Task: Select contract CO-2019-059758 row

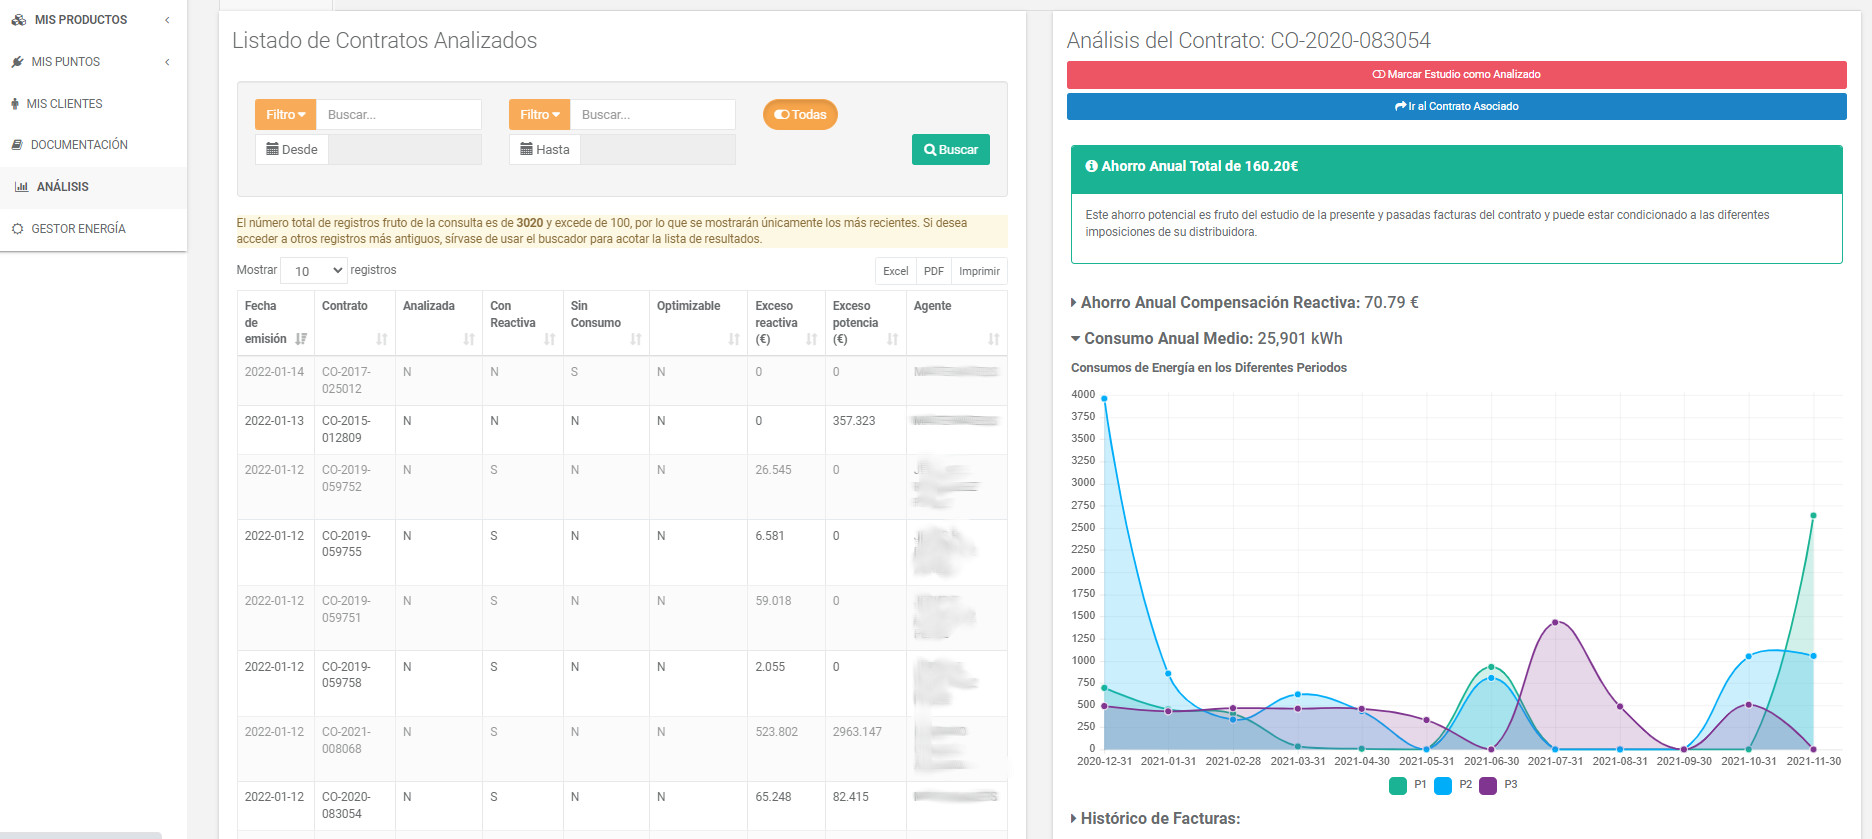Action: point(622,684)
